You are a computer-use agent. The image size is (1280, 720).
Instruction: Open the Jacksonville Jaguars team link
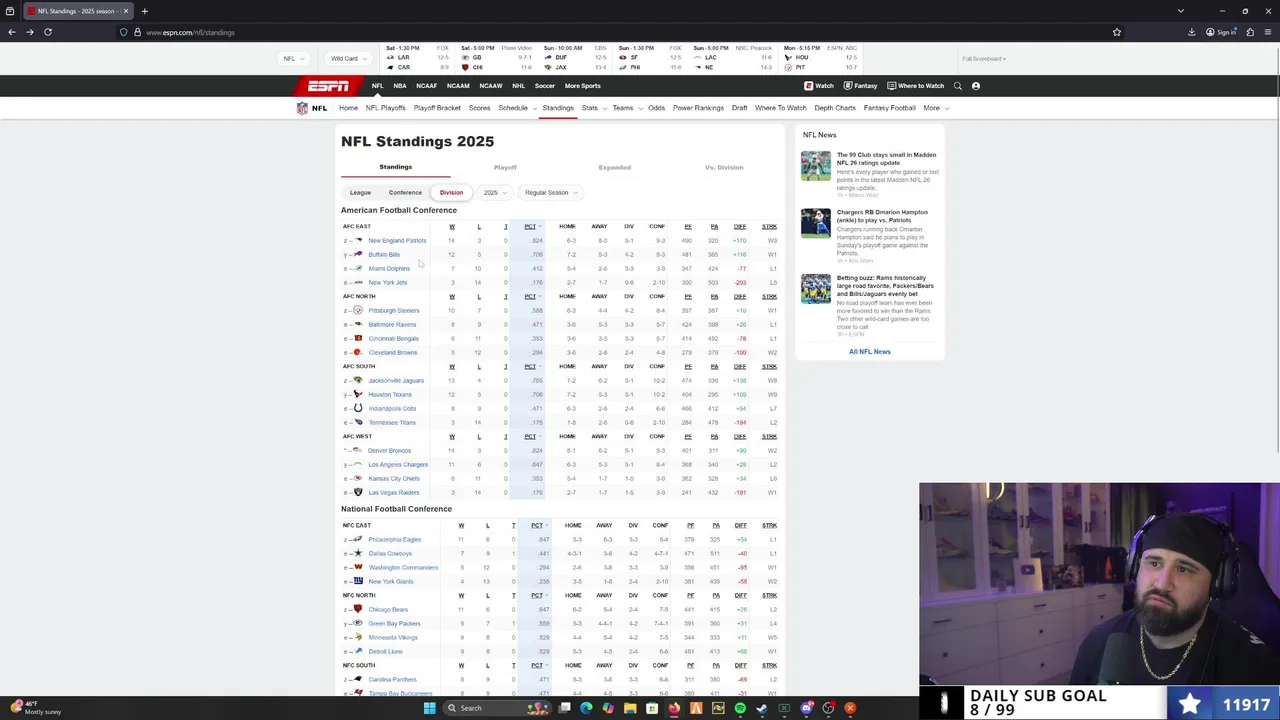coord(395,380)
